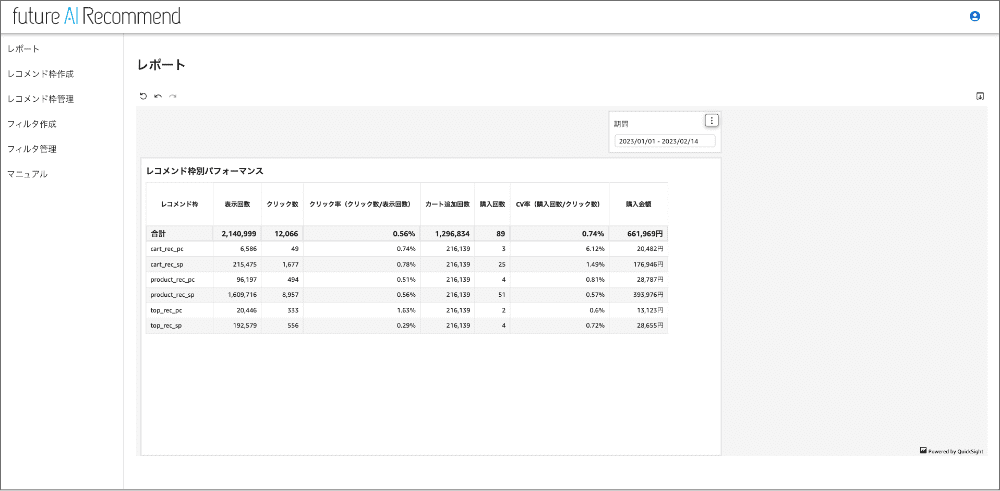Open the three-dot menu on 期間 filter
1000x491 pixels.
712,121
